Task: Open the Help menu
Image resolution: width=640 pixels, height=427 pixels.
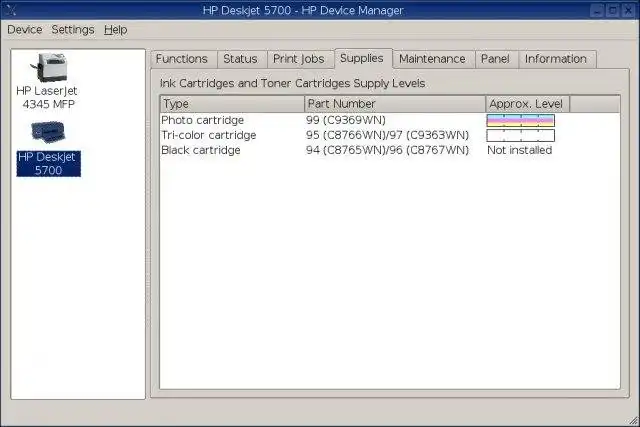Action: click(116, 30)
